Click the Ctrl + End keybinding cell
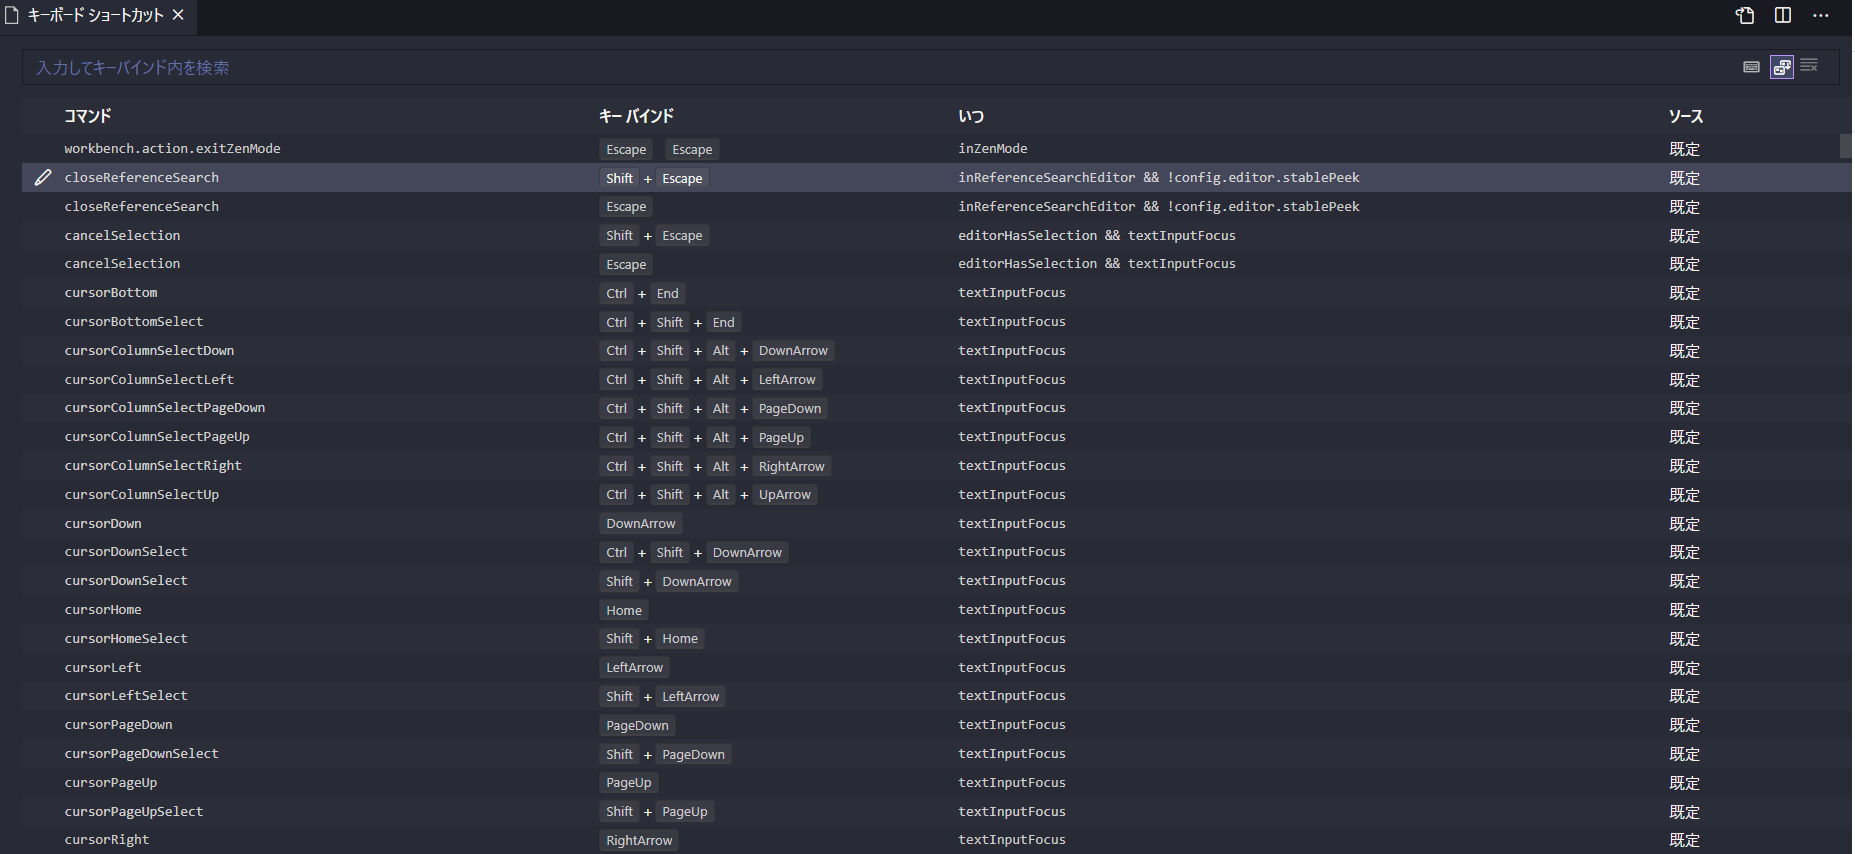 642,294
